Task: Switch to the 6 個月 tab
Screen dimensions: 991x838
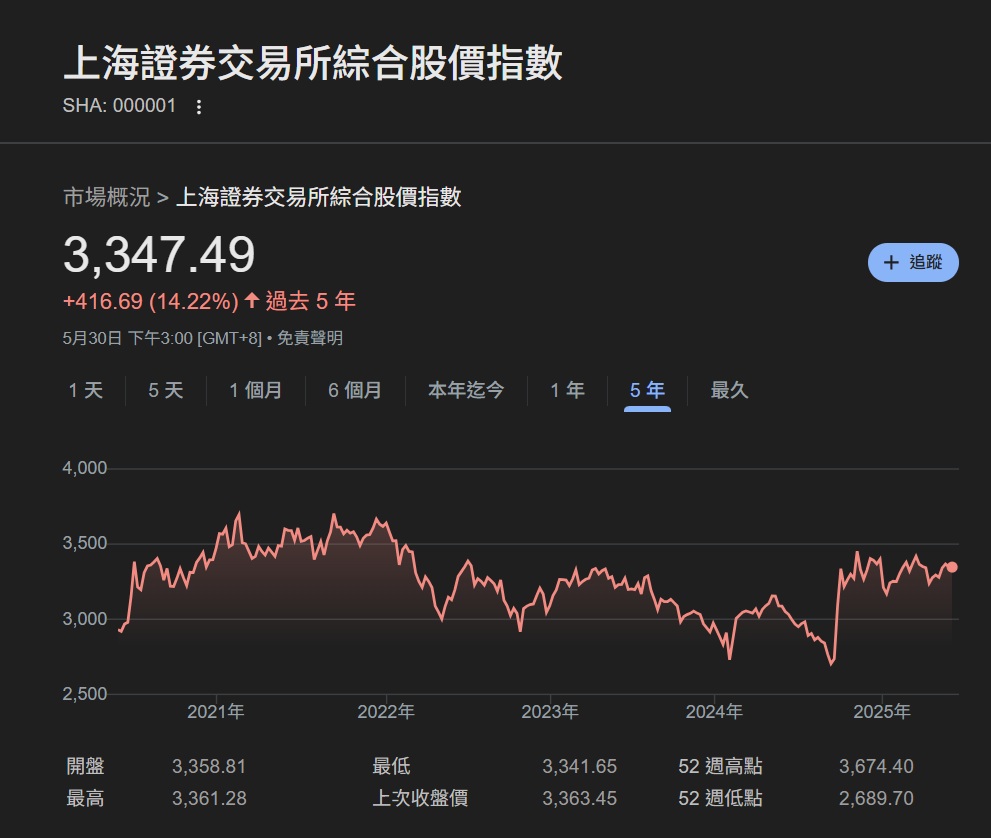Action: 355,390
